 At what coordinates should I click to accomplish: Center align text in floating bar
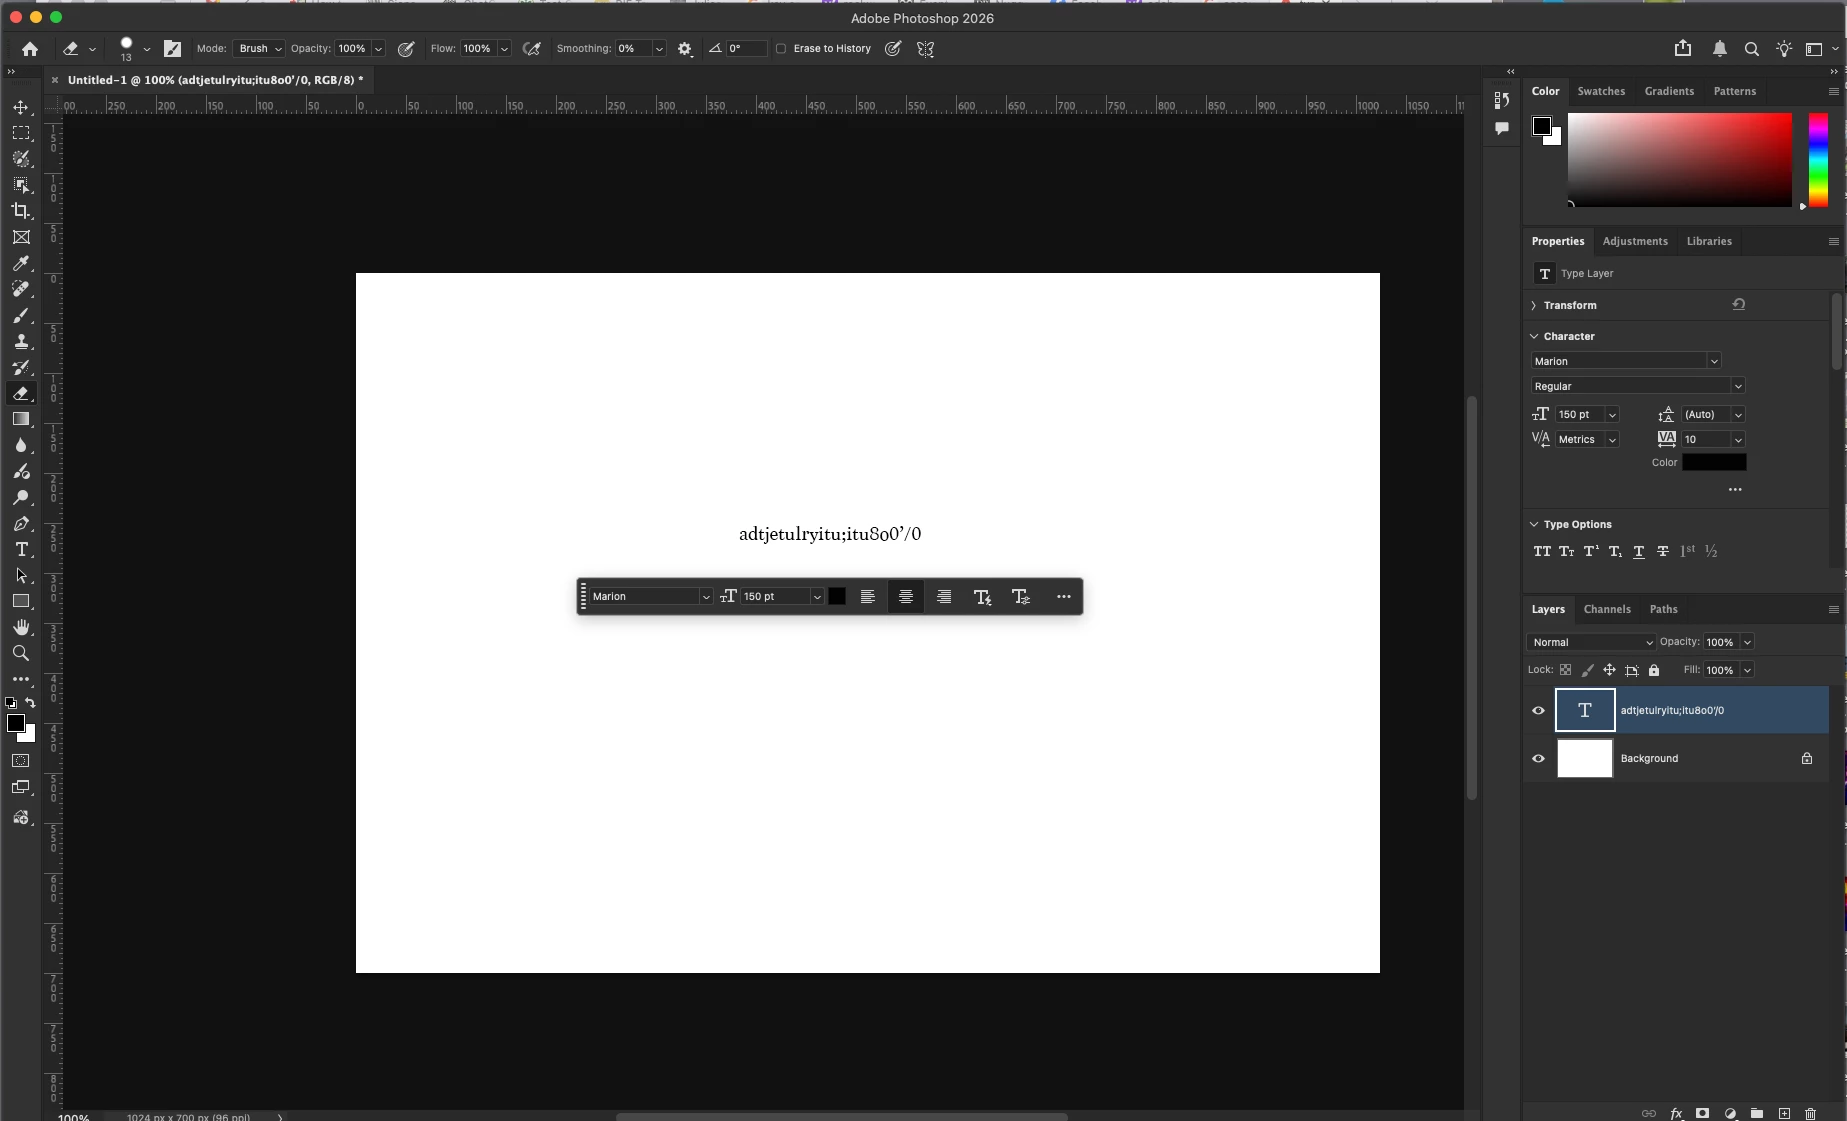(x=906, y=596)
